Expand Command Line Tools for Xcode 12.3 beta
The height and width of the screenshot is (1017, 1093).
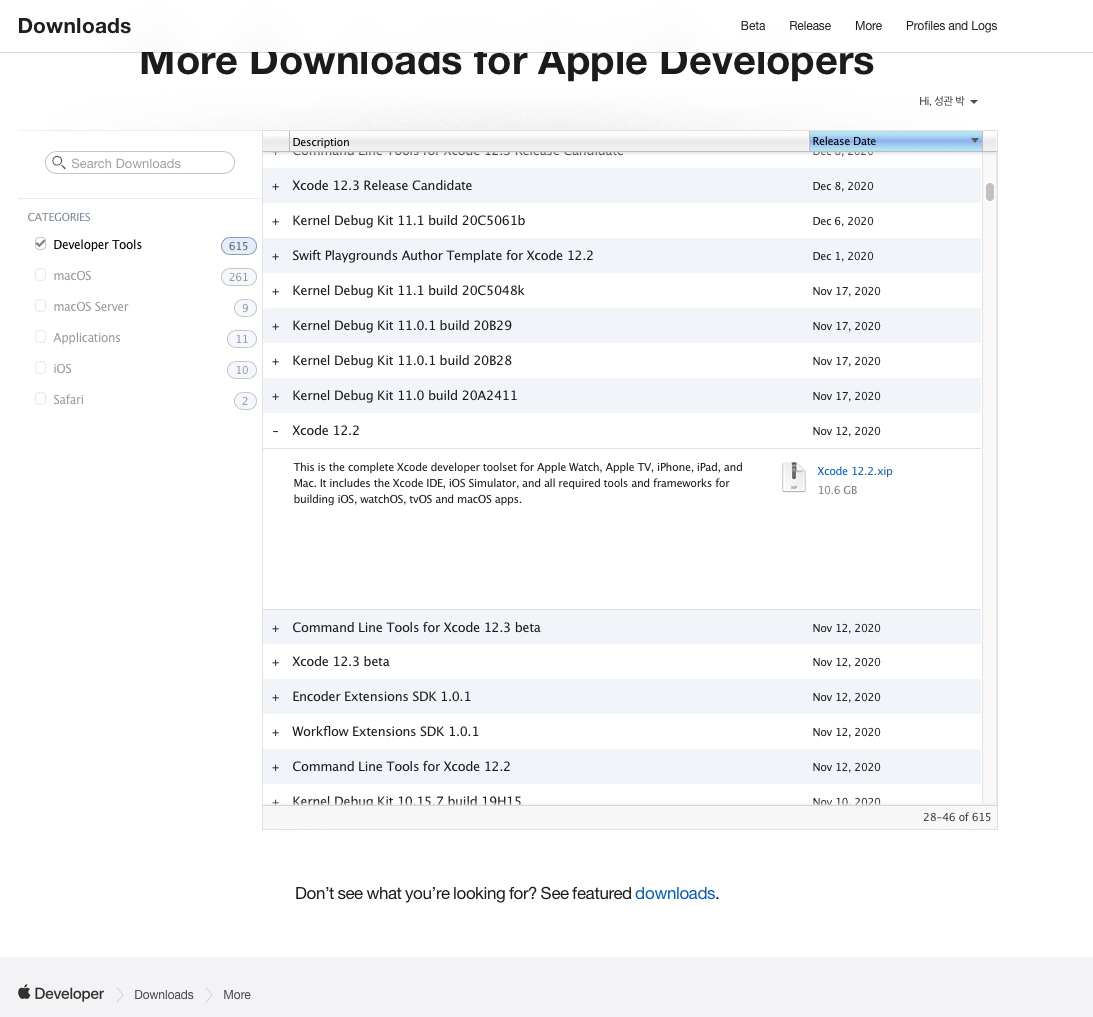[275, 629]
